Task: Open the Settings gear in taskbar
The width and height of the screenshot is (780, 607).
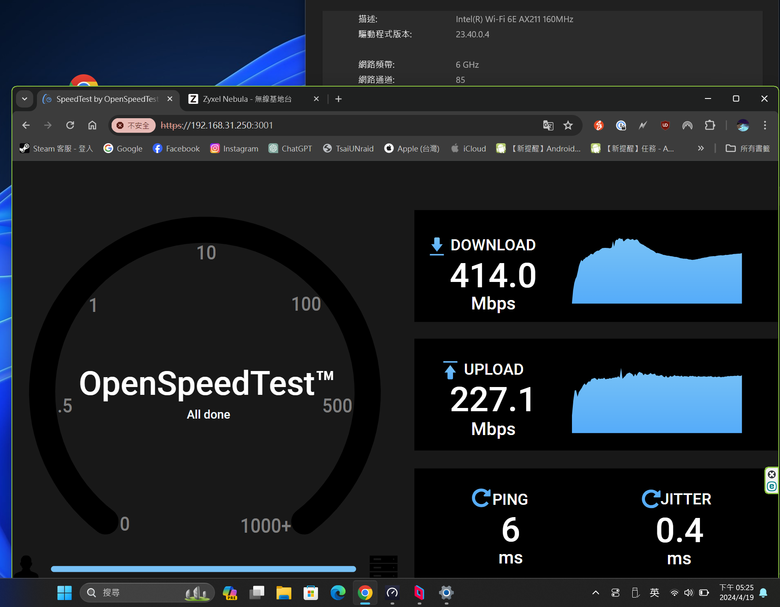Action: 446,593
